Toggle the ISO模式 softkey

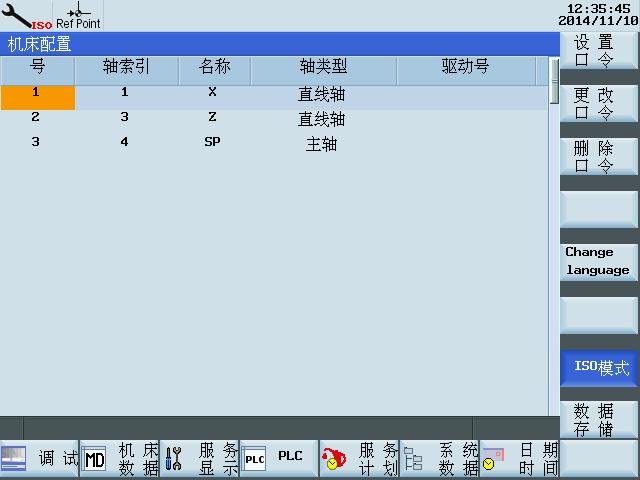(598, 368)
